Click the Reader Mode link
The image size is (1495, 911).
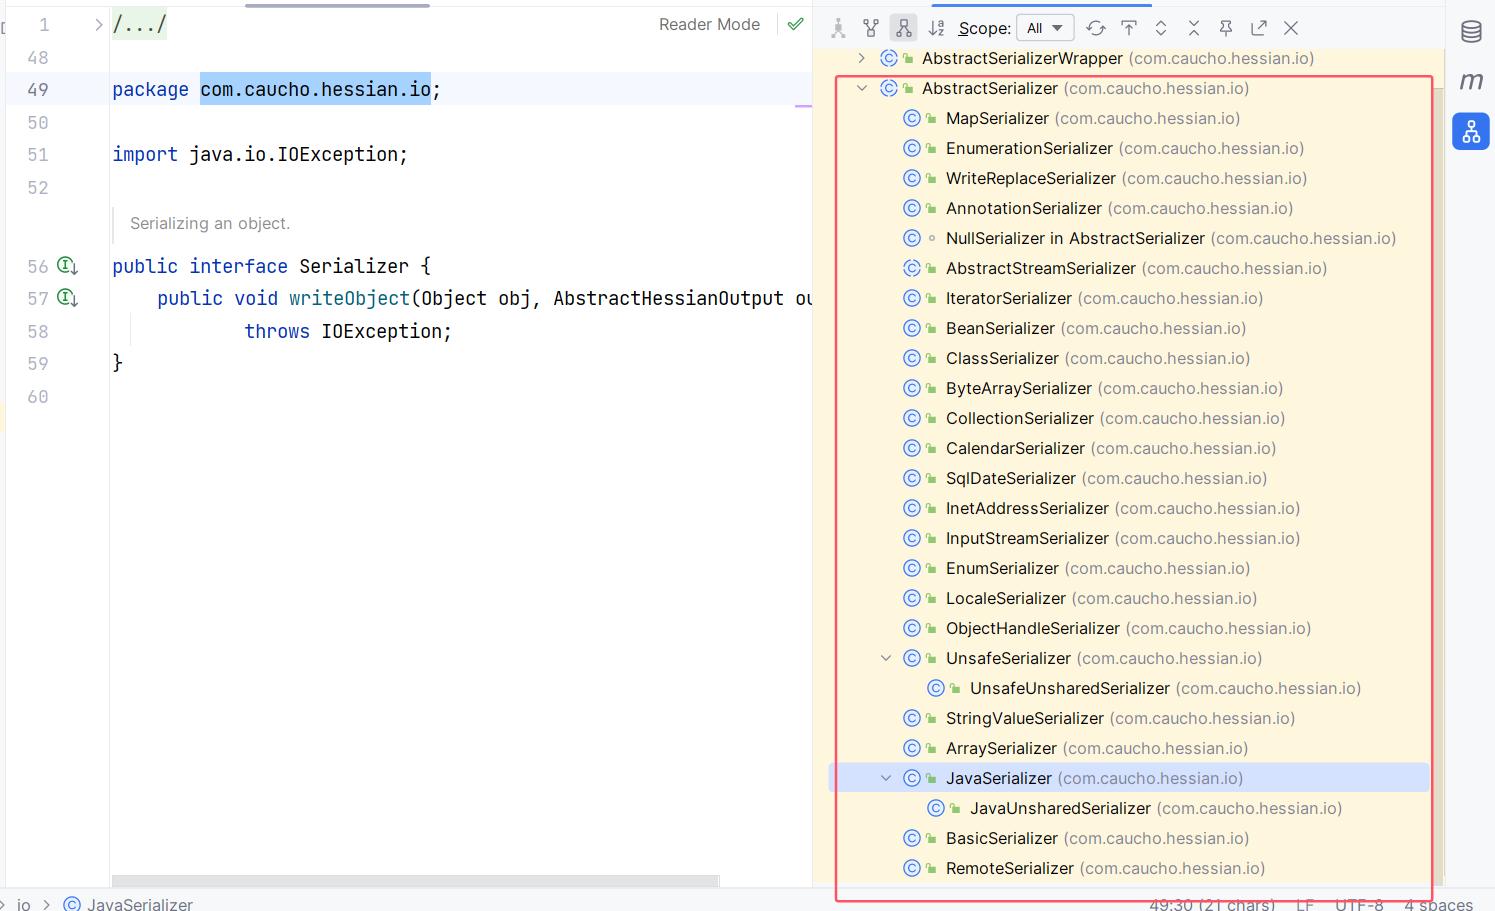click(x=709, y=24)
